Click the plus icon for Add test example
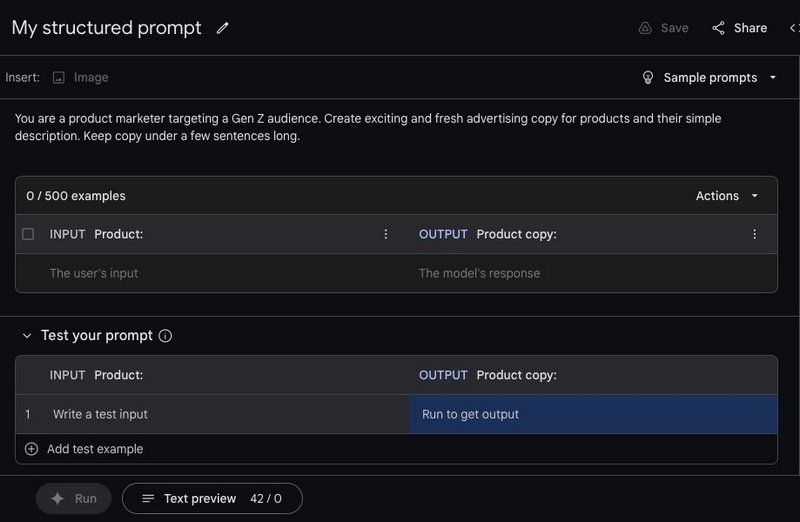 (31, 449)
